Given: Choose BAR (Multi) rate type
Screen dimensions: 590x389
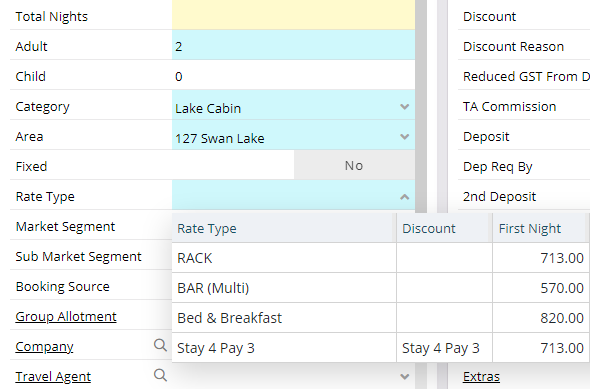Looking at the screenshot, I should click(x=380, y=288).
